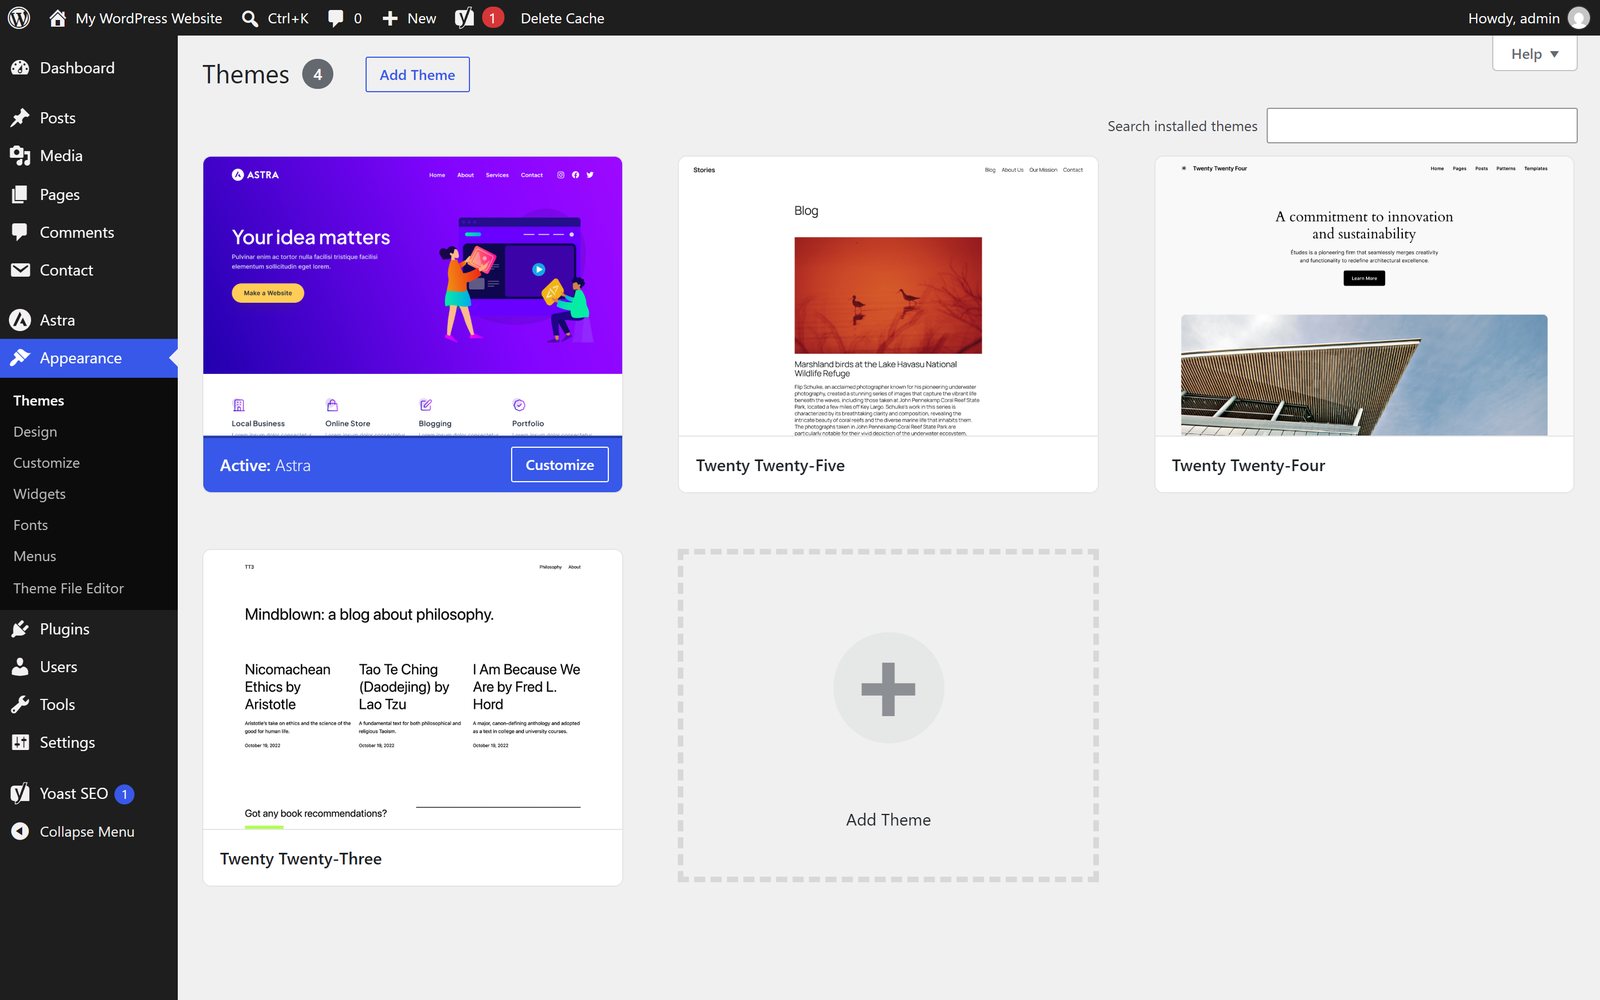Open the Fonts submenu item
Image resolution: width=1600 pixels, height=1000 pixels.
30,525
